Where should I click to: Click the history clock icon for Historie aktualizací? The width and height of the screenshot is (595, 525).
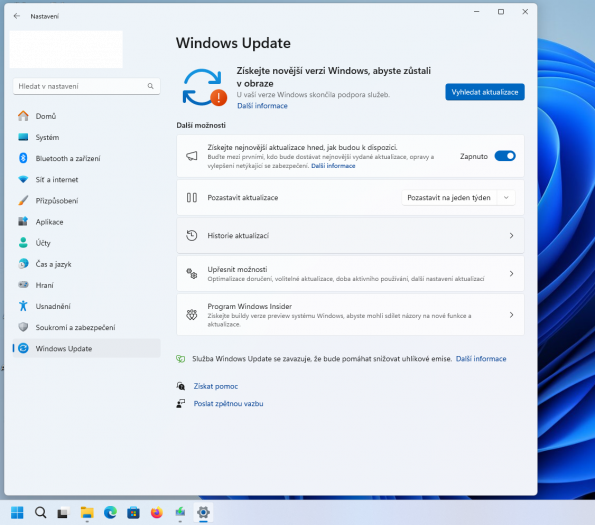(192, 236)
